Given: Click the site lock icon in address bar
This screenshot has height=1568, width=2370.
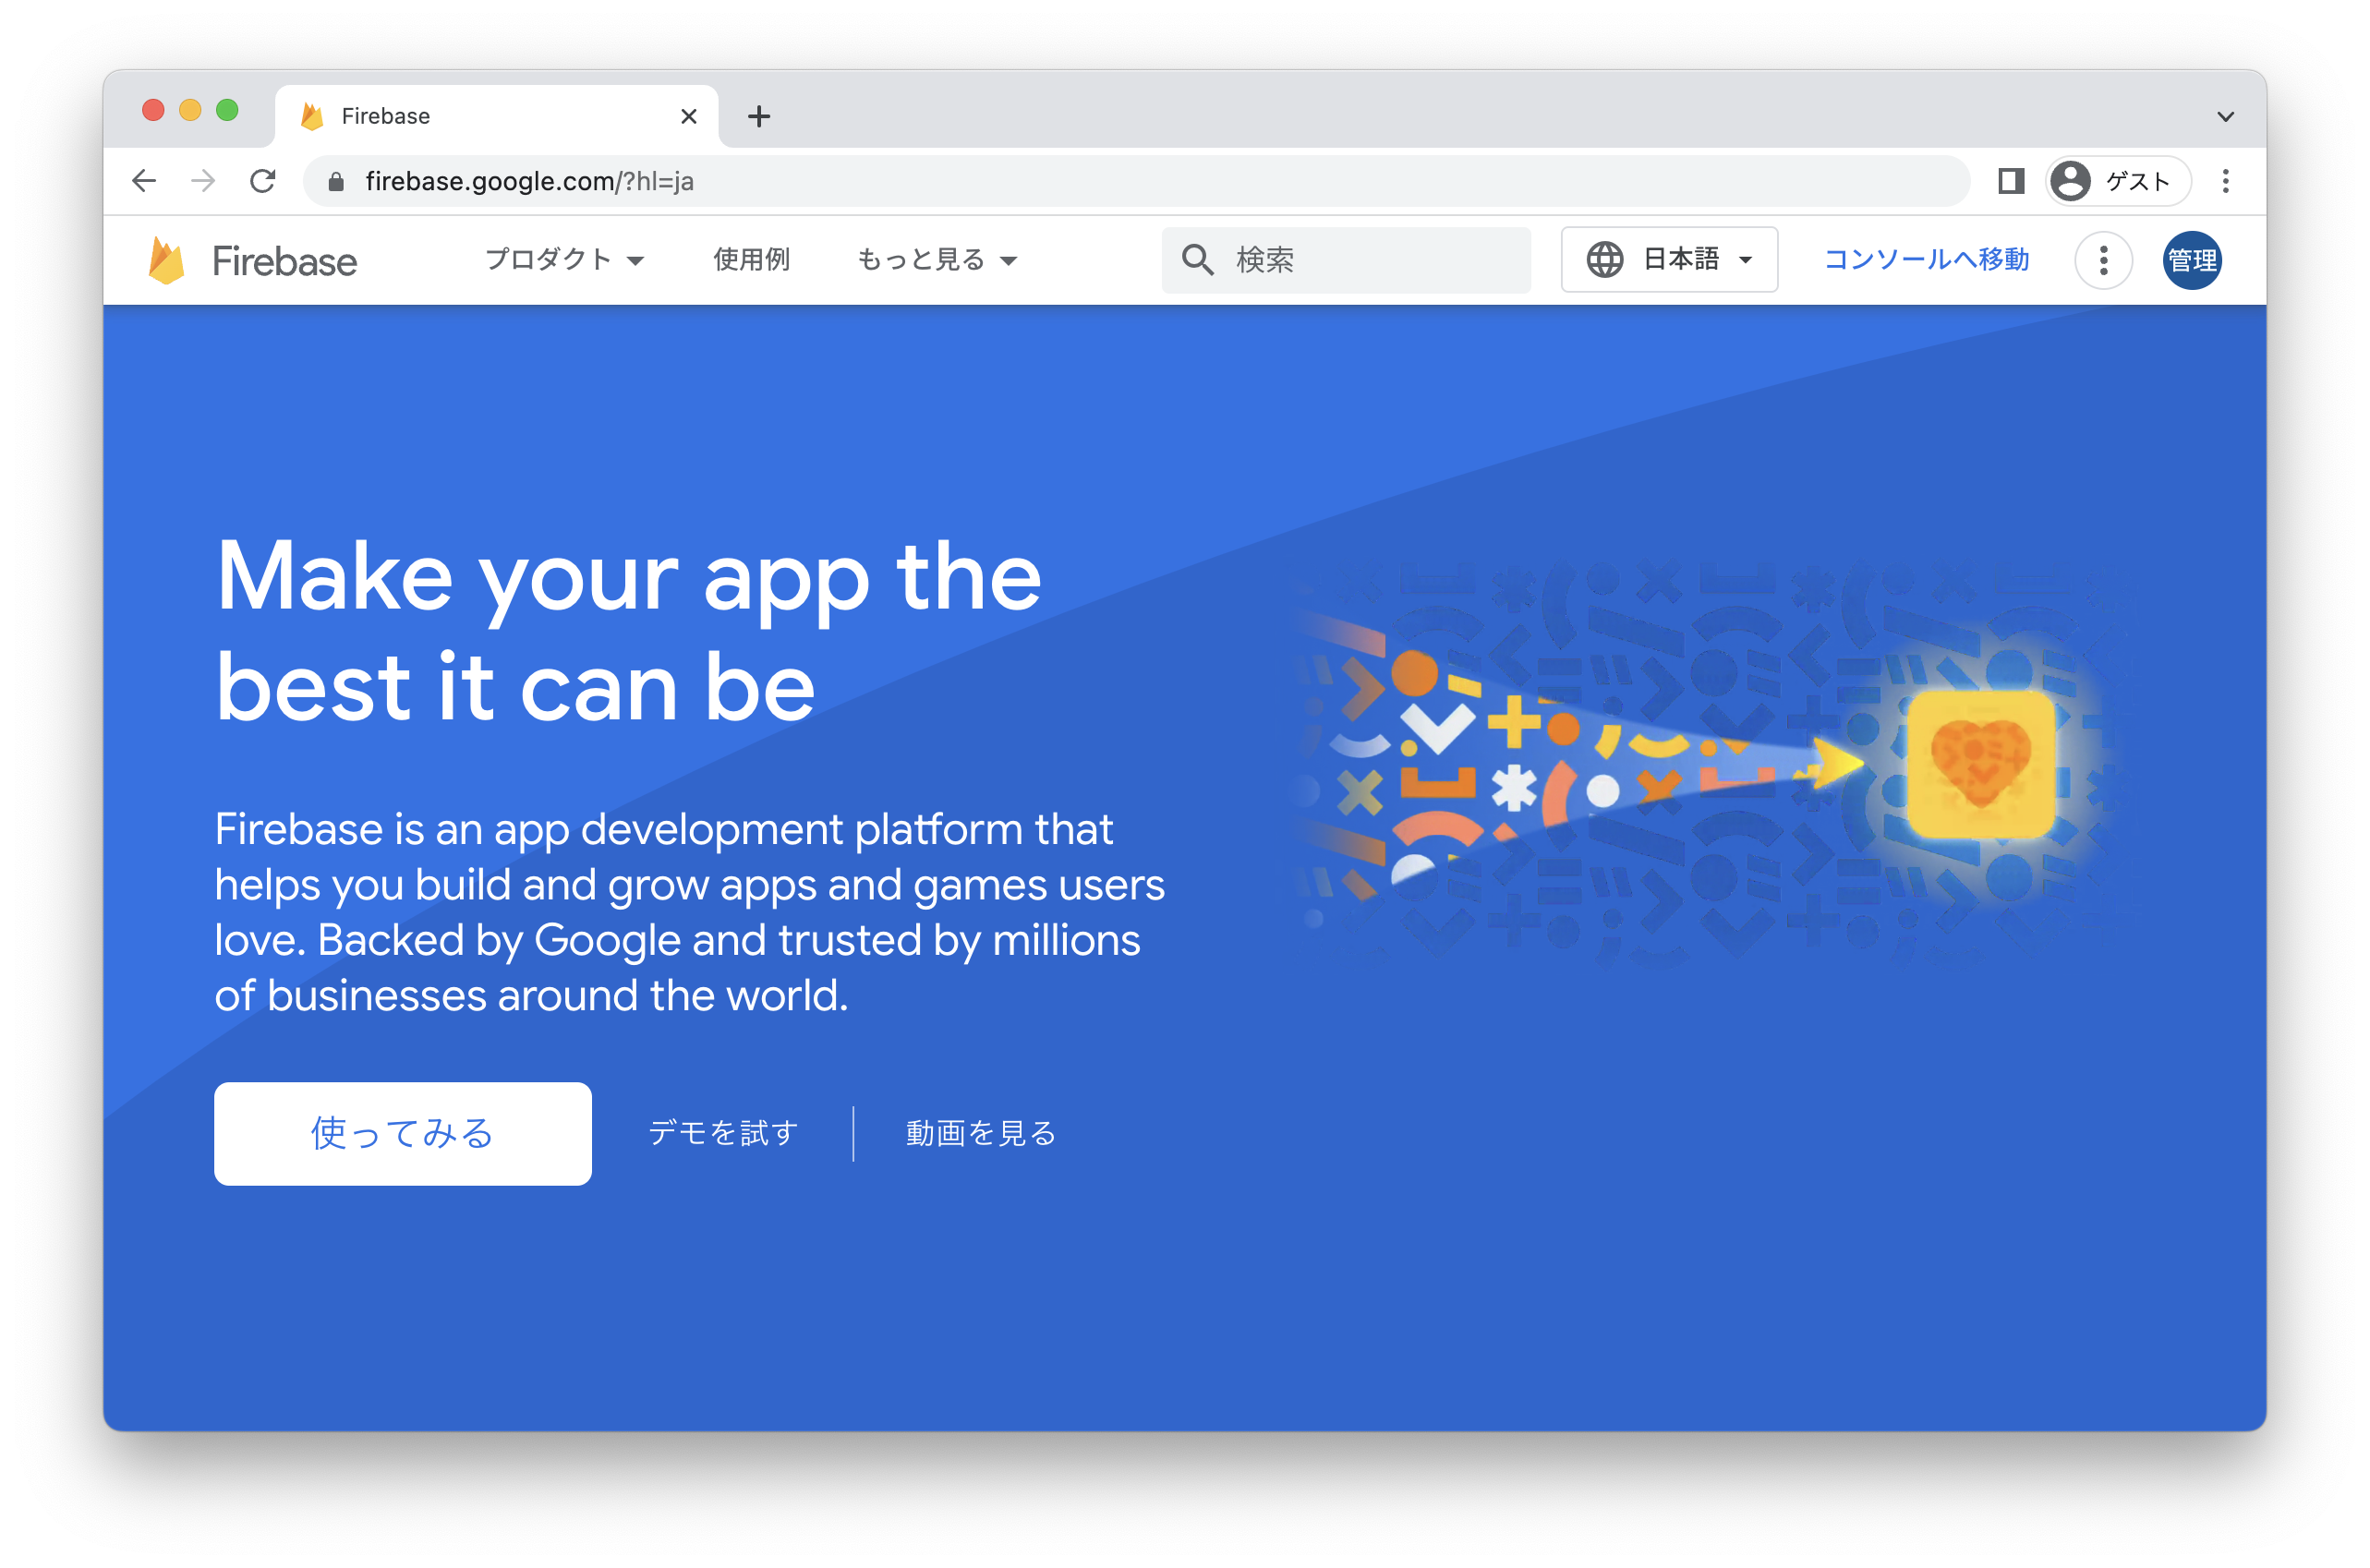Looking at the screenshot, I should (x=336, y=182).
